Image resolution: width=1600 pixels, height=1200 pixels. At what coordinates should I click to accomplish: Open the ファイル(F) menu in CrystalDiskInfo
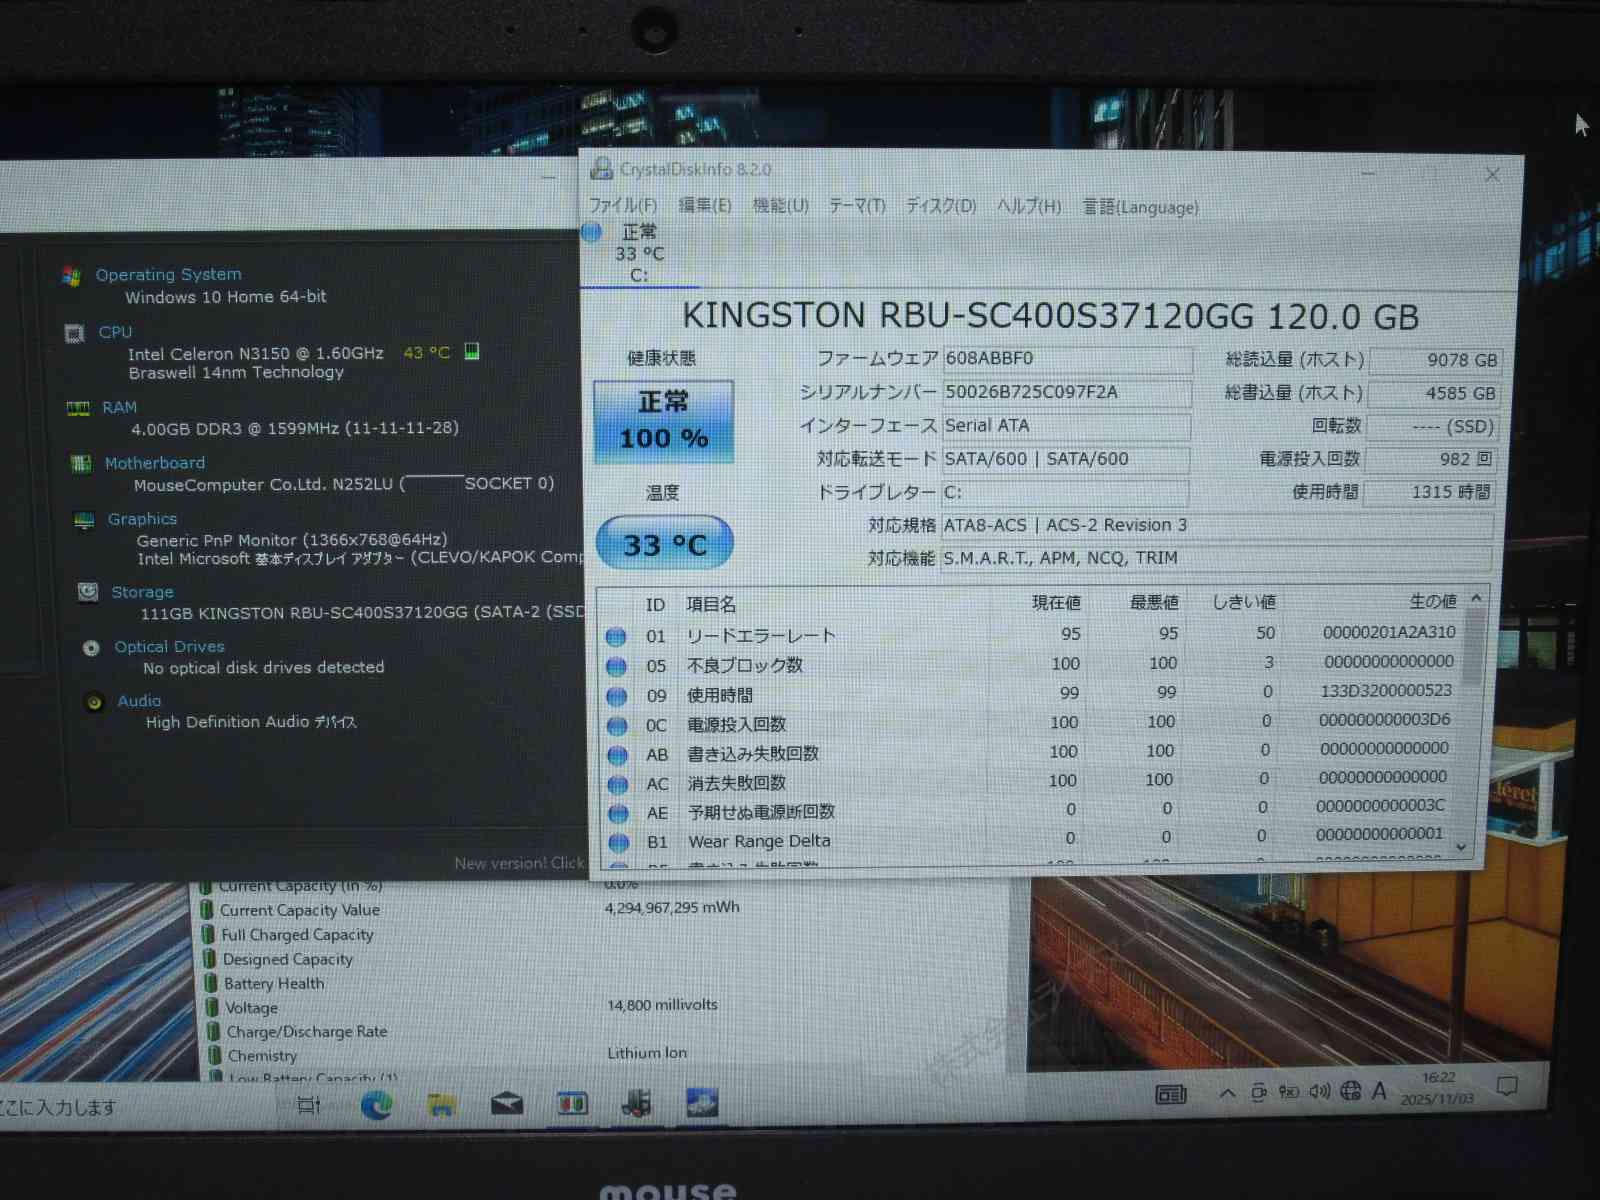tap(622, 206)
